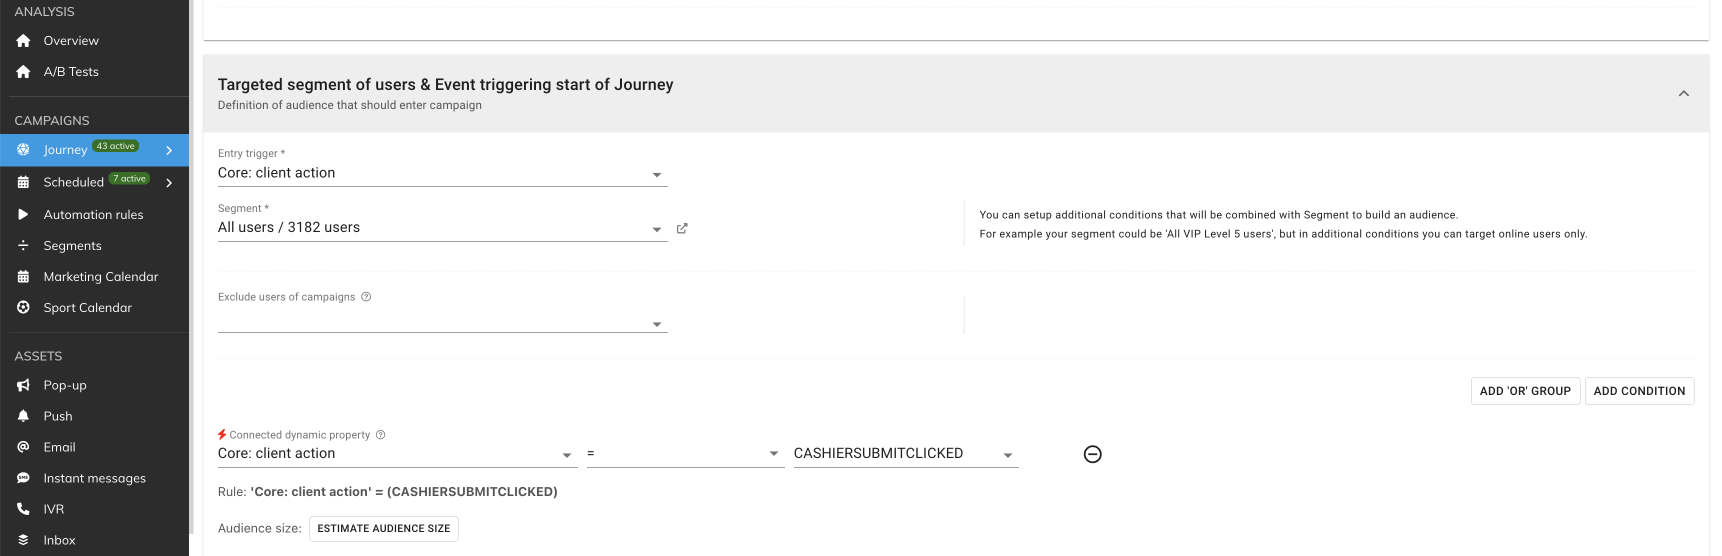
Task: Click ADD 'OR' GROUP button
Action: tap(1525, 391)
